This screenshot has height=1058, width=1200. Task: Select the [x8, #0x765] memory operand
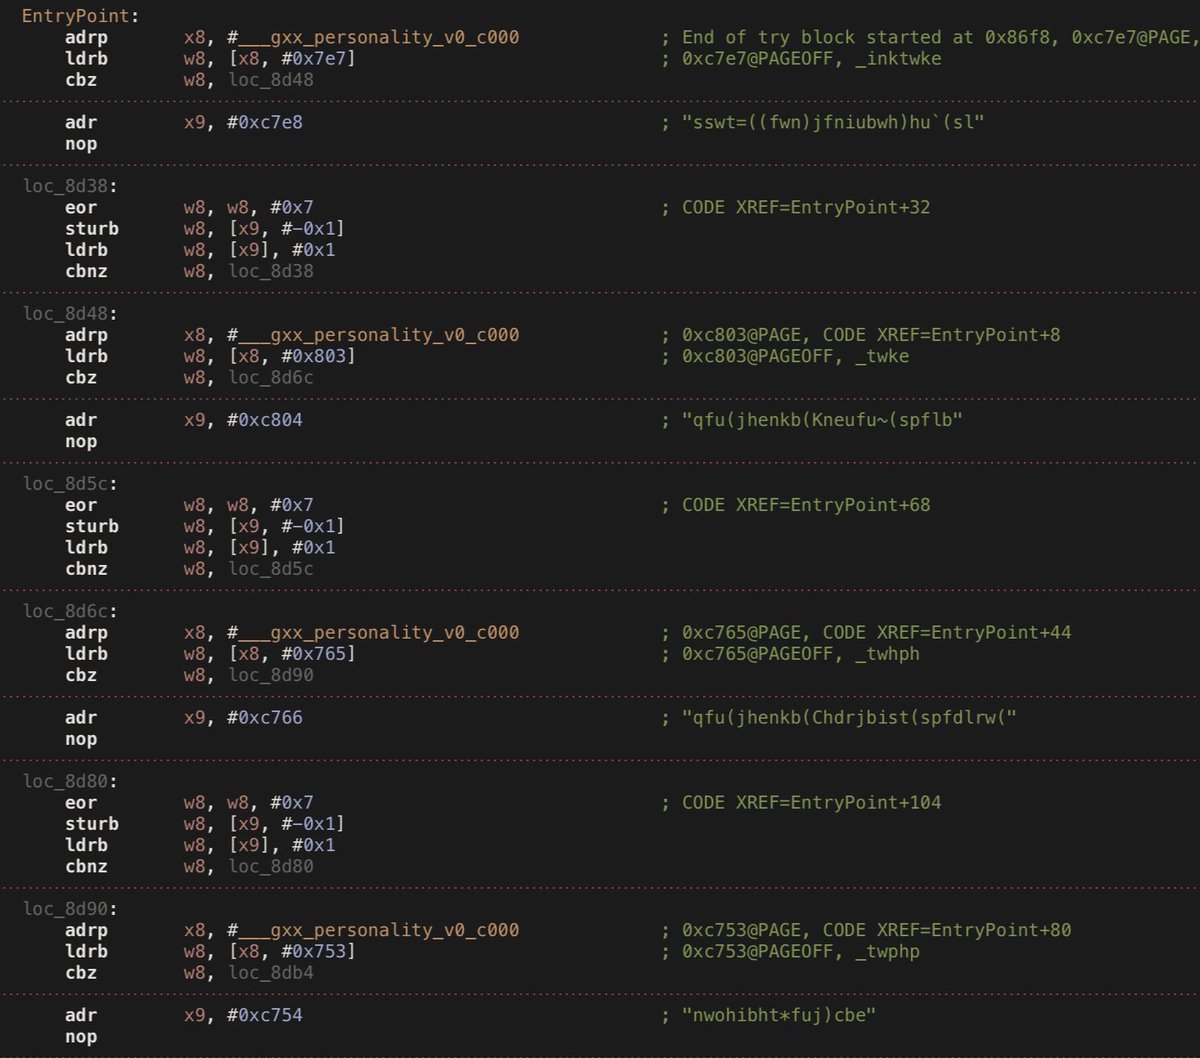[x=292, y=654]
